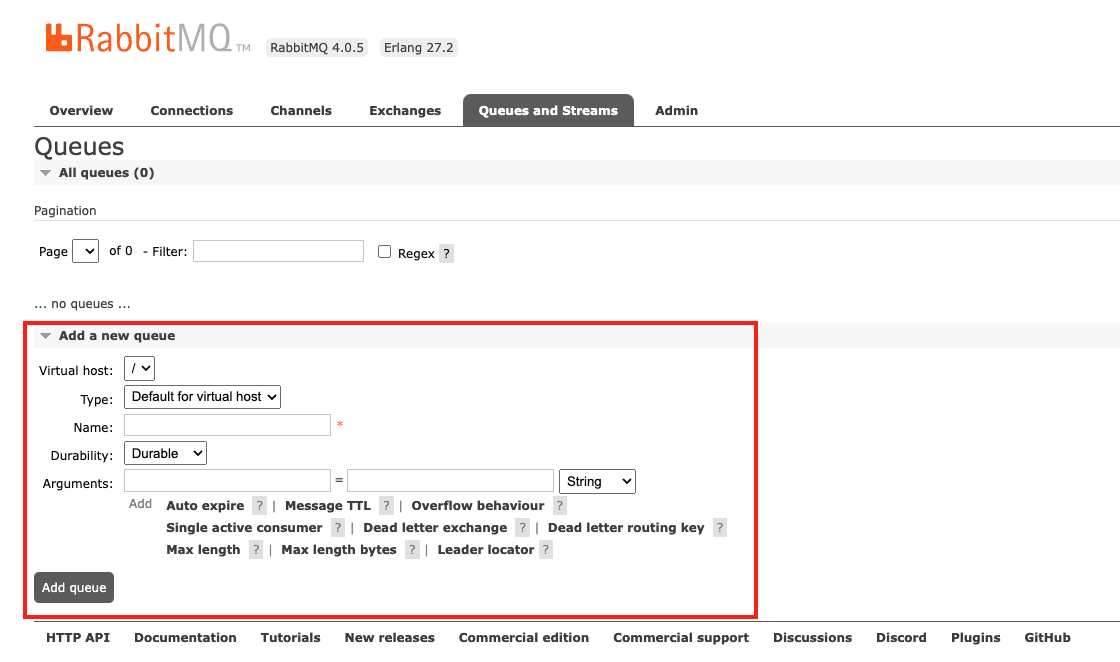
Task: Open help for Overflow behaviour
Action: [x=560, y=506]
